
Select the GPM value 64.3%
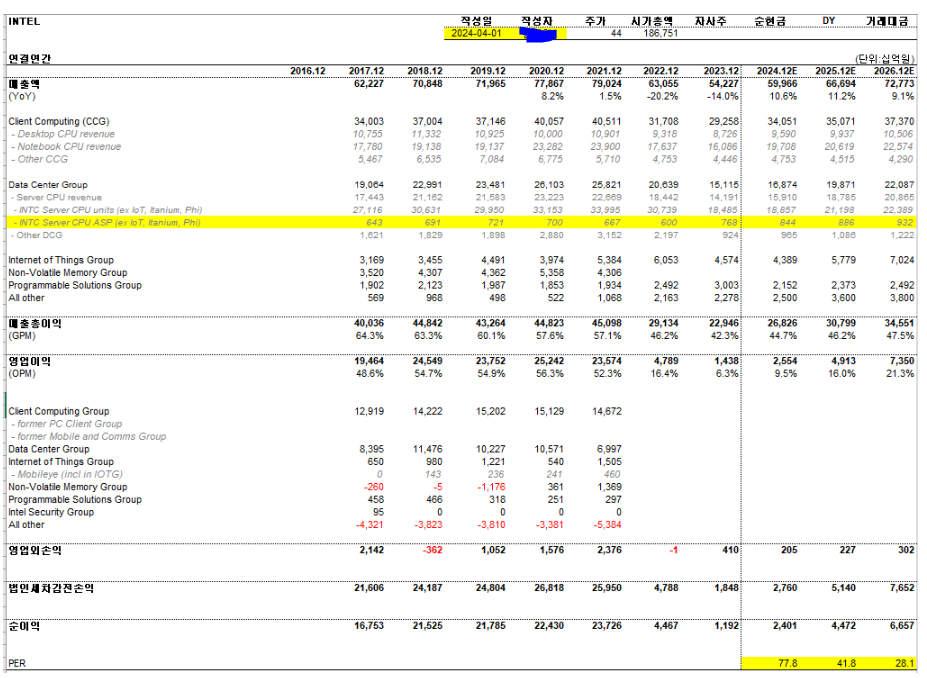pyautogui.click(x=369, y=336)
